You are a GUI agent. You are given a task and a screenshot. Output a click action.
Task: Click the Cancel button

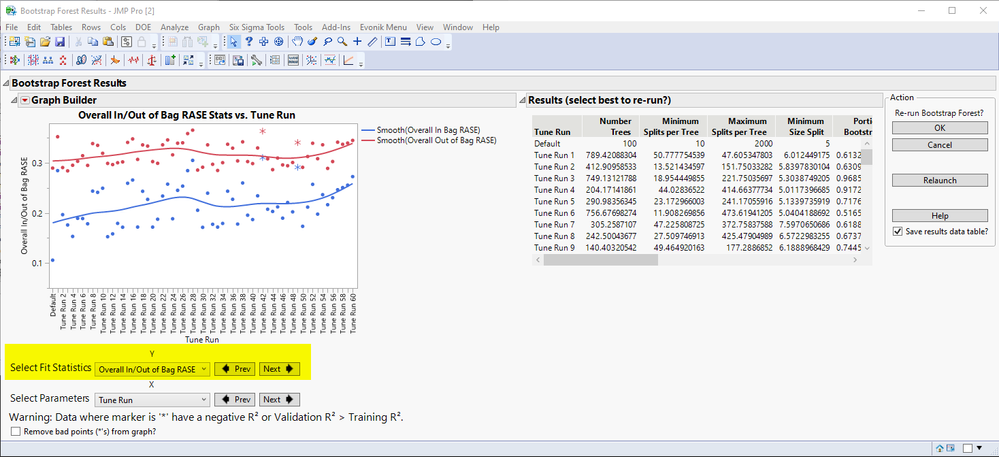click(940, 145)
